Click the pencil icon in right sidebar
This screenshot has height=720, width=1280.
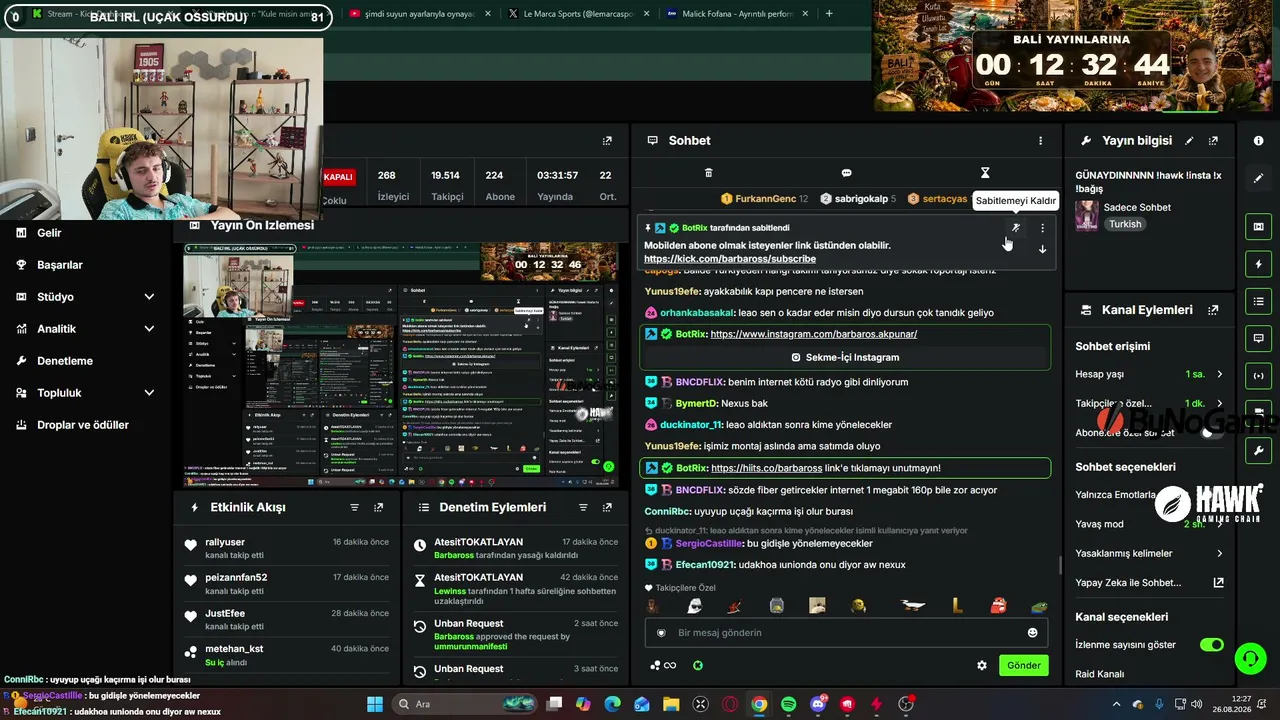[1258, 178]
